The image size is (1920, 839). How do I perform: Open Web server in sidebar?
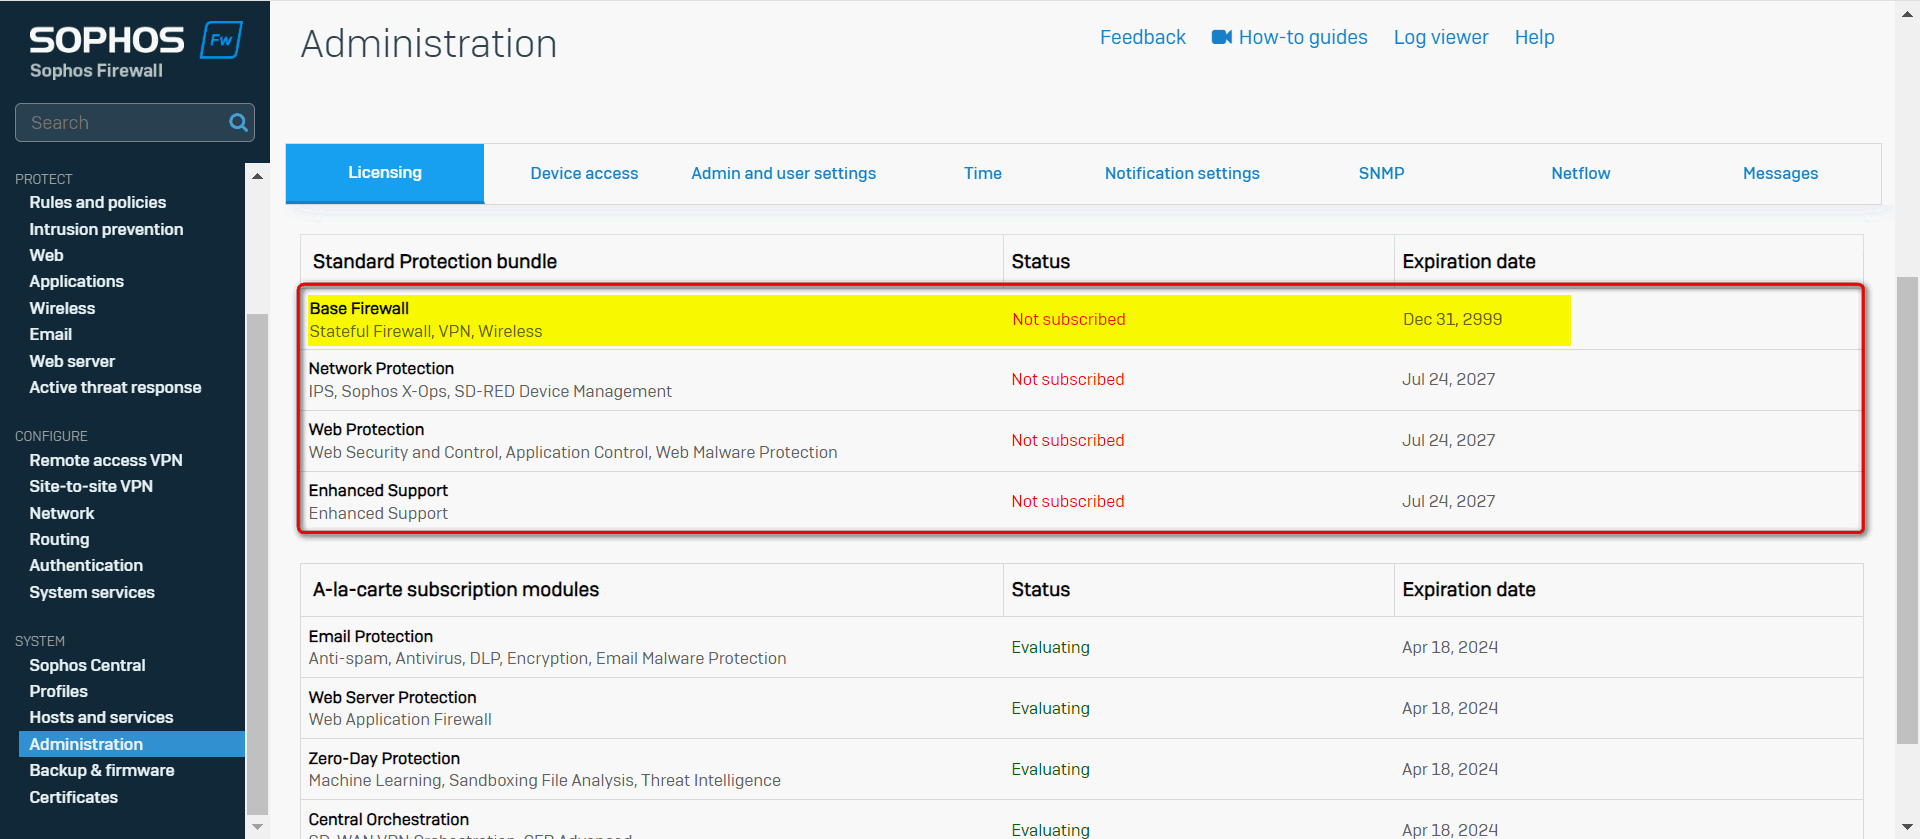click(x=72, y=361)
